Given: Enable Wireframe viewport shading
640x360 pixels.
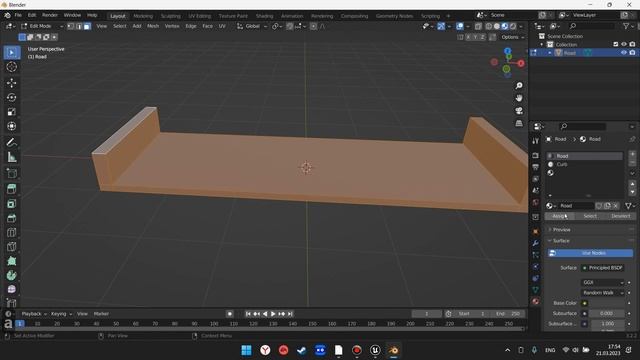Looking at the screenshot, I should click(x=489, y=26).
